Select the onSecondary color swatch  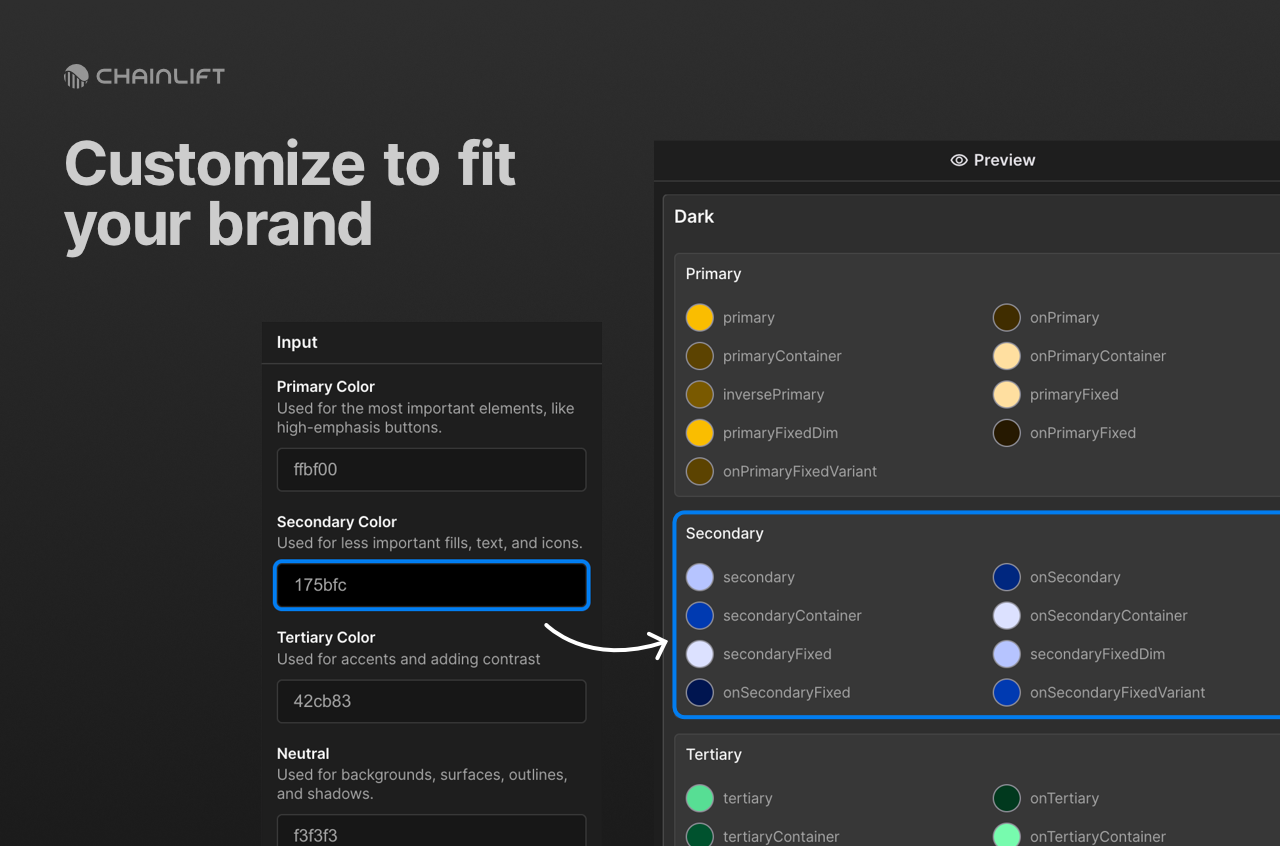(1006, 577)
